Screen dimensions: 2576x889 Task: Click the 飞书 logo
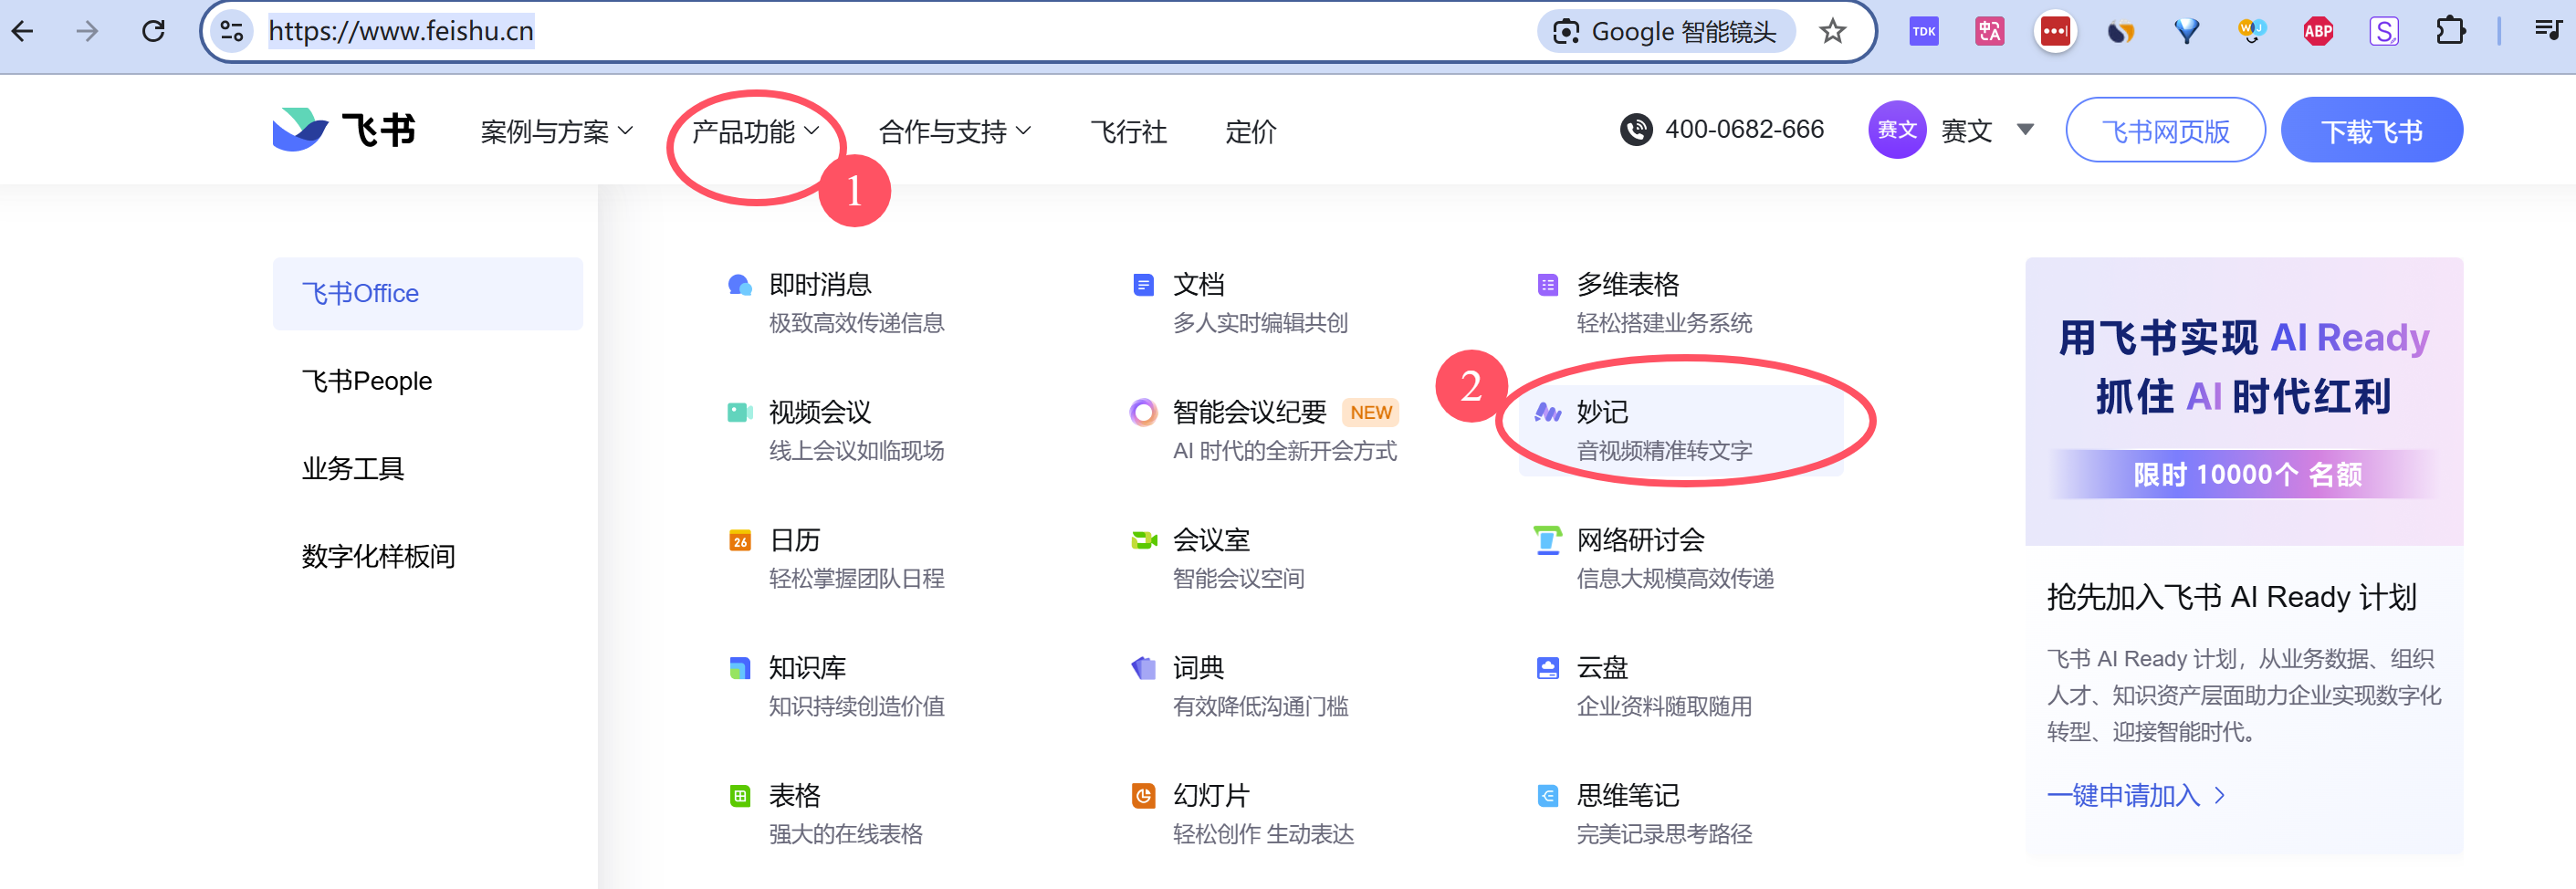(344, 130)
